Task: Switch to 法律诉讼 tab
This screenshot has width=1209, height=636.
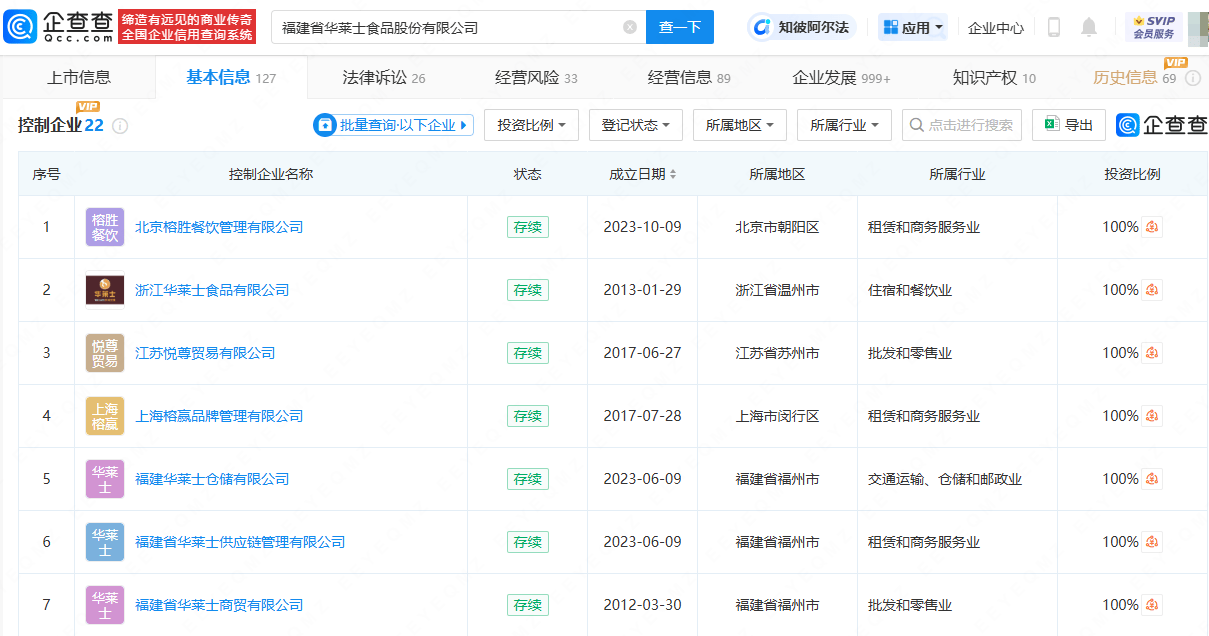Action: pos(384,77)
